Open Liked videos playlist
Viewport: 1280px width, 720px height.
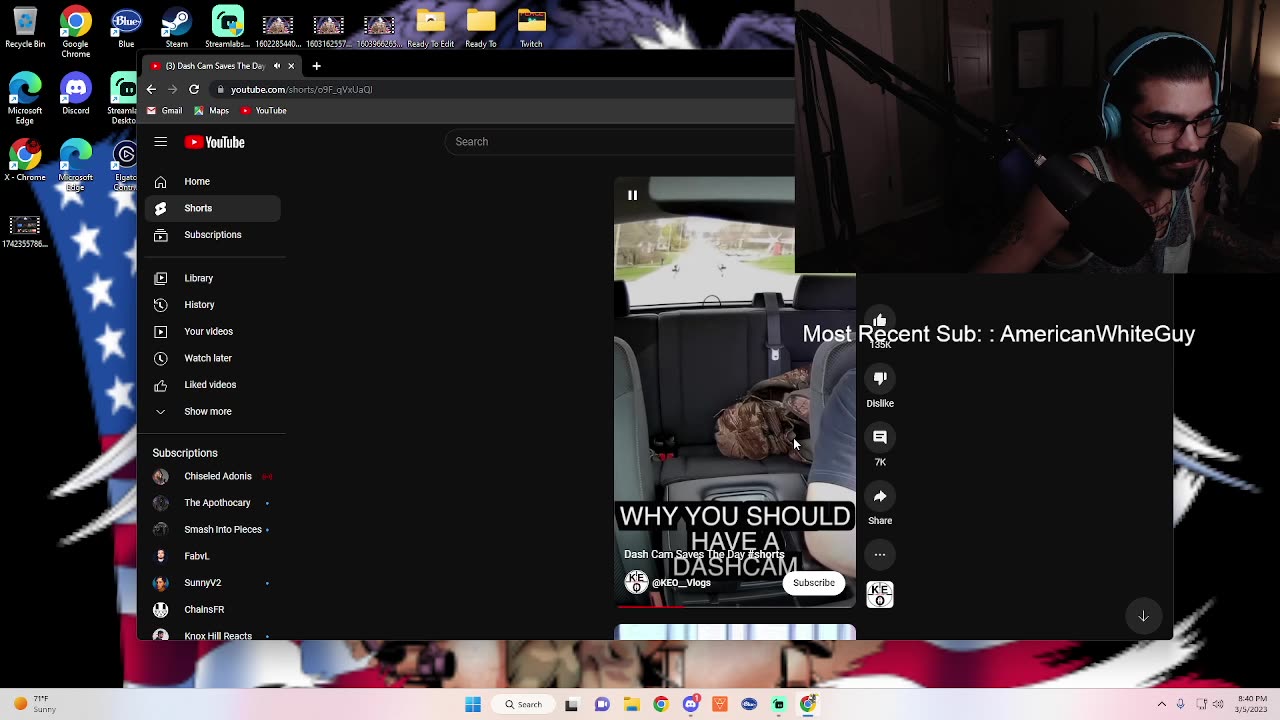pos(213,385)
